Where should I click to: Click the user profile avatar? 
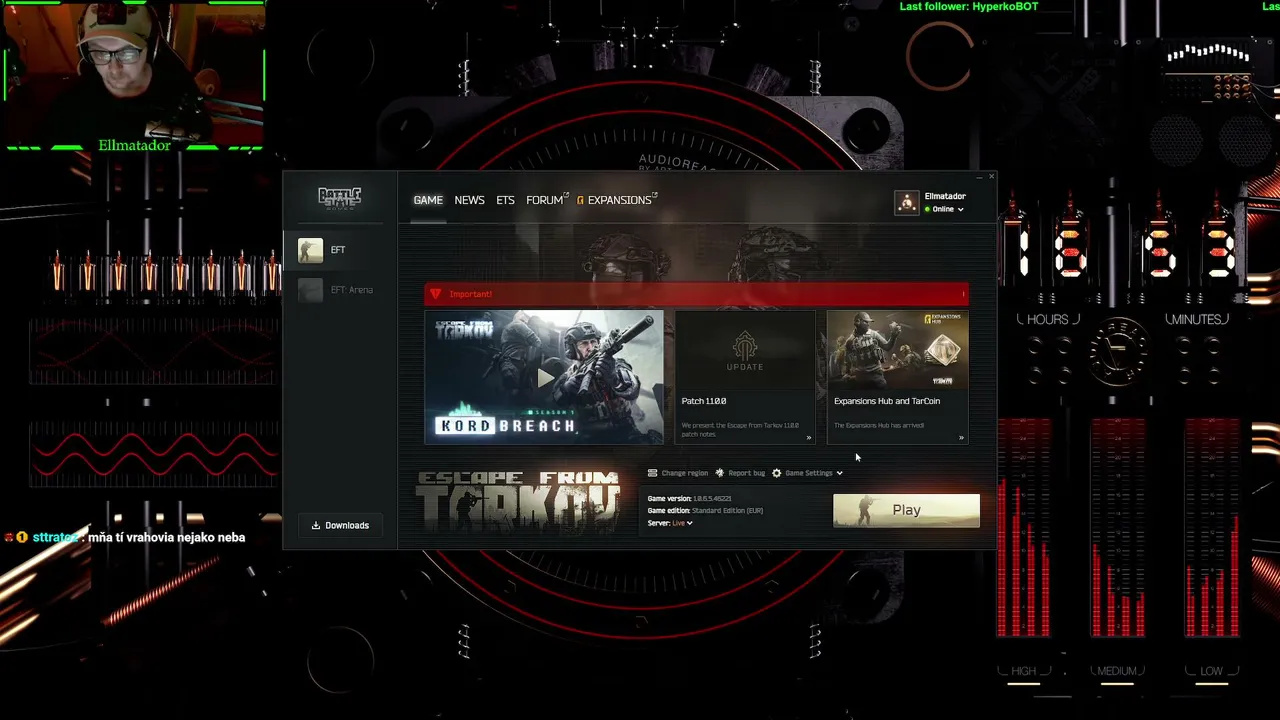(906, 203)
